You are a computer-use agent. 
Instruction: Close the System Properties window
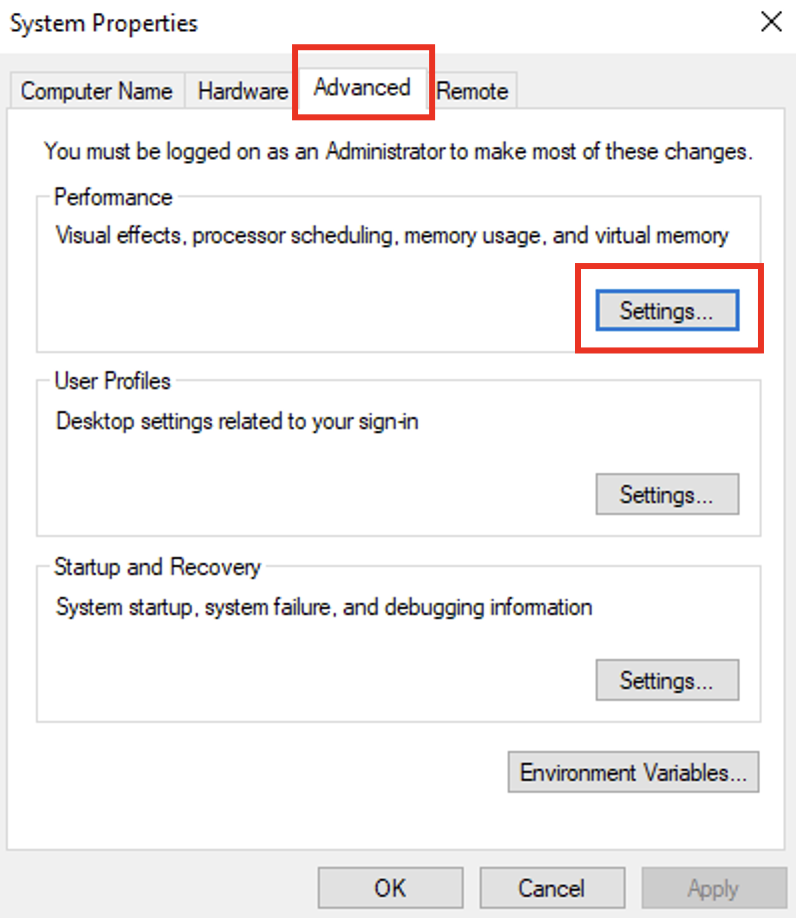coord(771,22)
